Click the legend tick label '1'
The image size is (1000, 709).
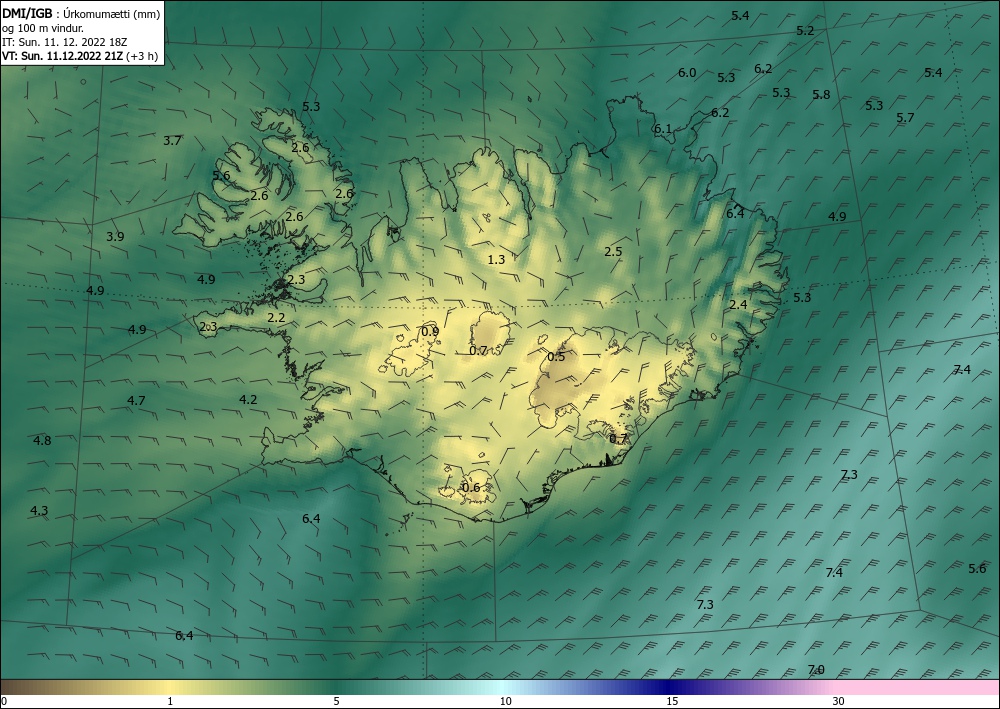[170, 702]
